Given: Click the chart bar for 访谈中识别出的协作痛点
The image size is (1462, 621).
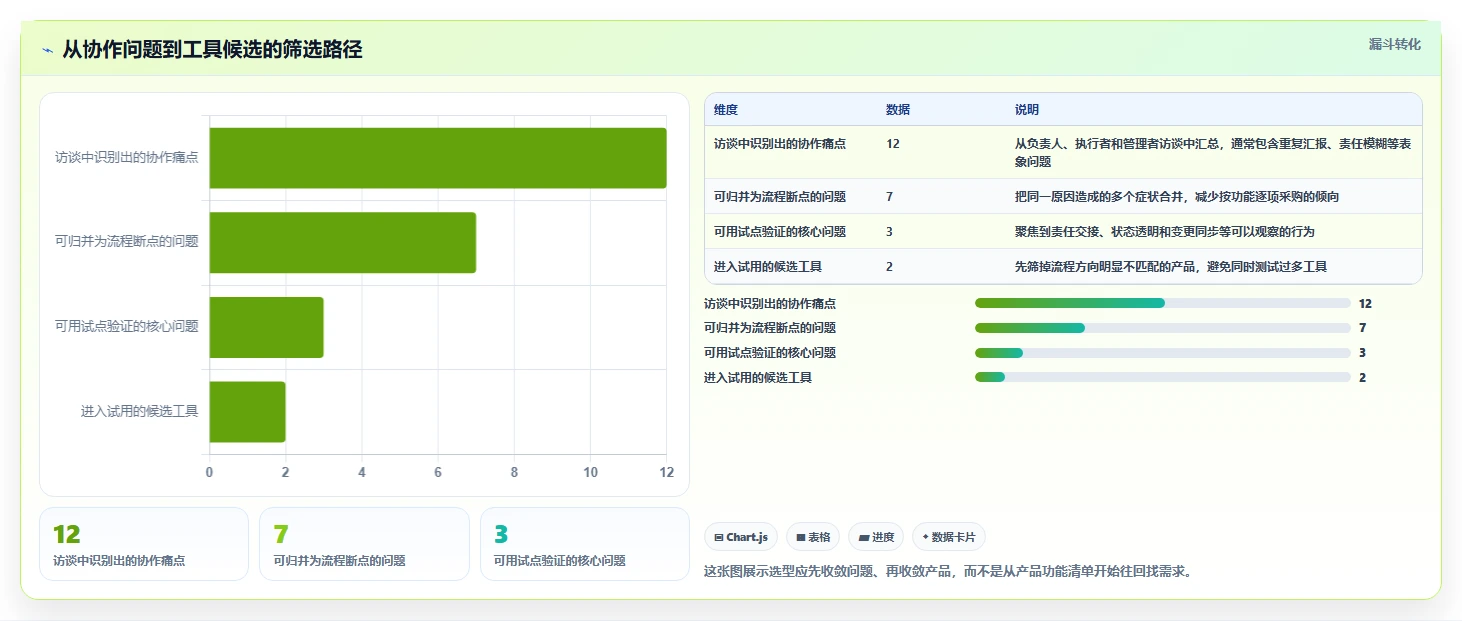Looking at the screenshot, I should point(438,158).
